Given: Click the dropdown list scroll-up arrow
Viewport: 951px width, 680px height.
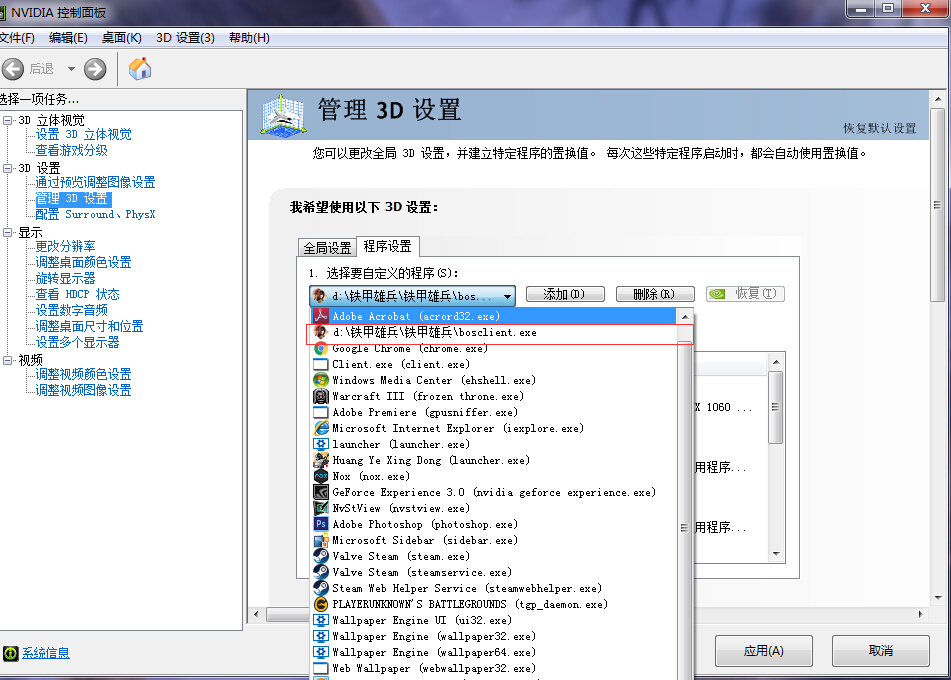Looking at the screenshot, I should [x=685, y=317].
